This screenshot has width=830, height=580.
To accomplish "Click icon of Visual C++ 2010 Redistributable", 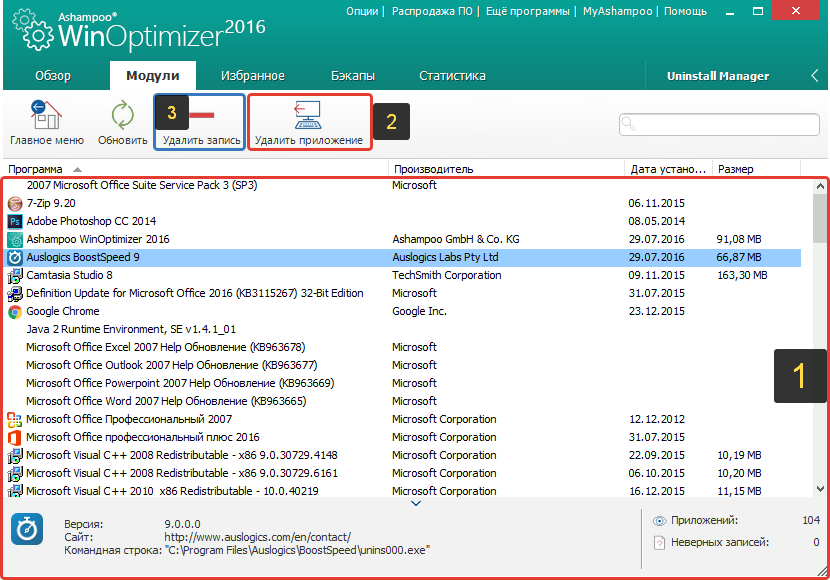I will pos(15,490).
